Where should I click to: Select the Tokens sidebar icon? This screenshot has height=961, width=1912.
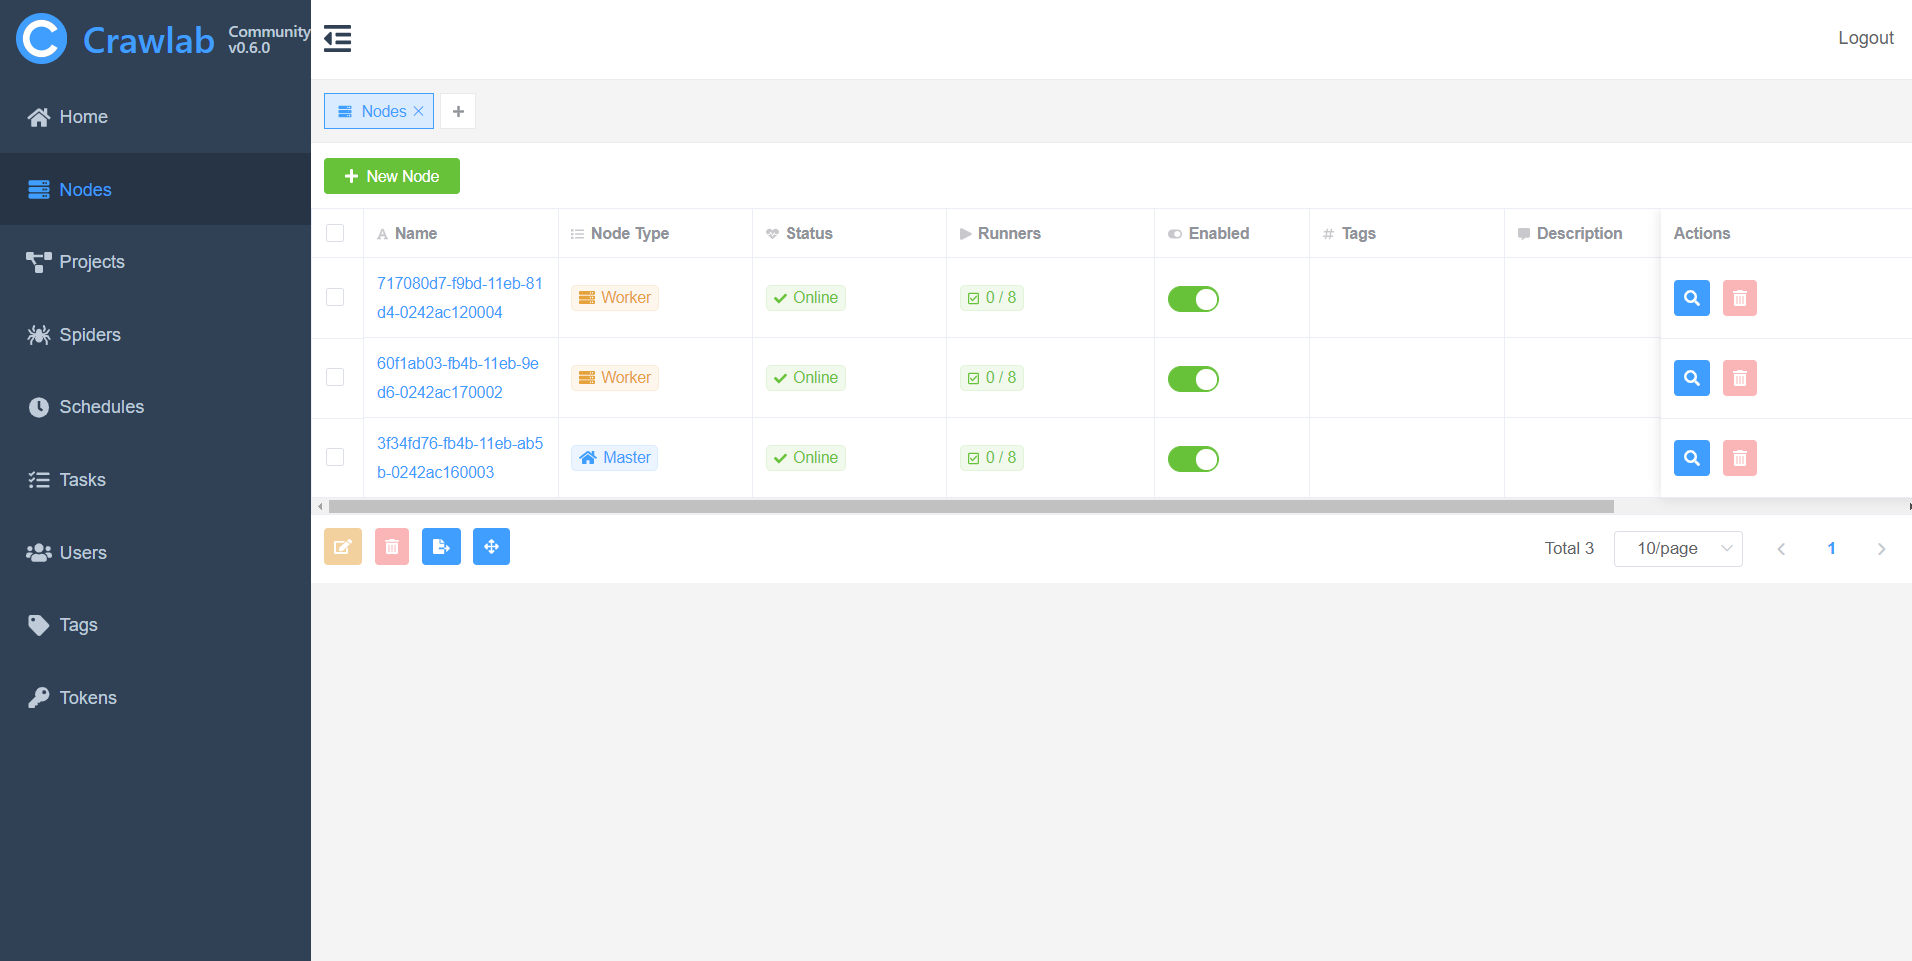[39, 697]
